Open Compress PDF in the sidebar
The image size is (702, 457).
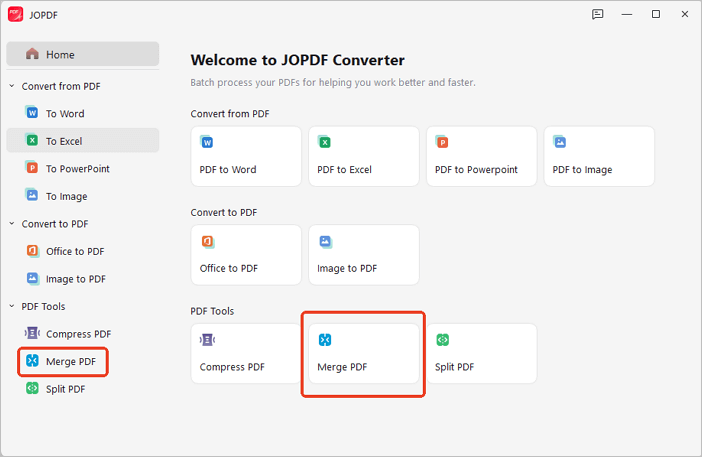pos(83,334)
